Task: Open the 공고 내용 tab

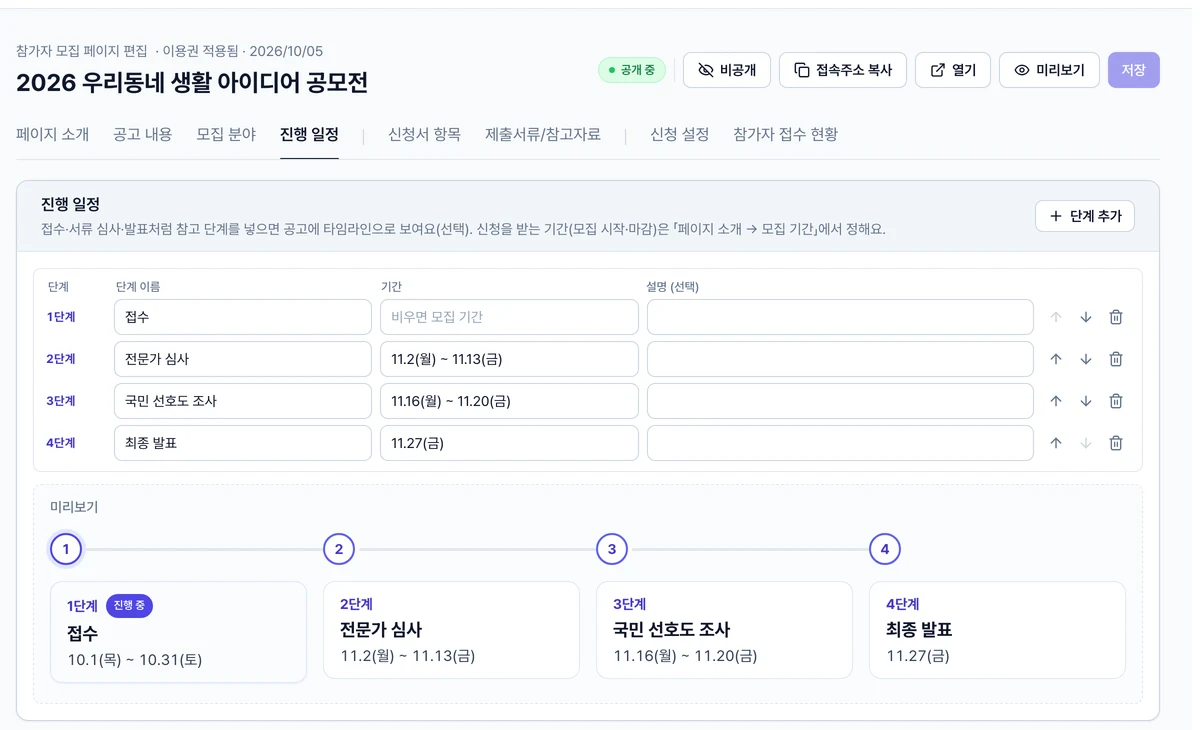Action: click(142, 134)
